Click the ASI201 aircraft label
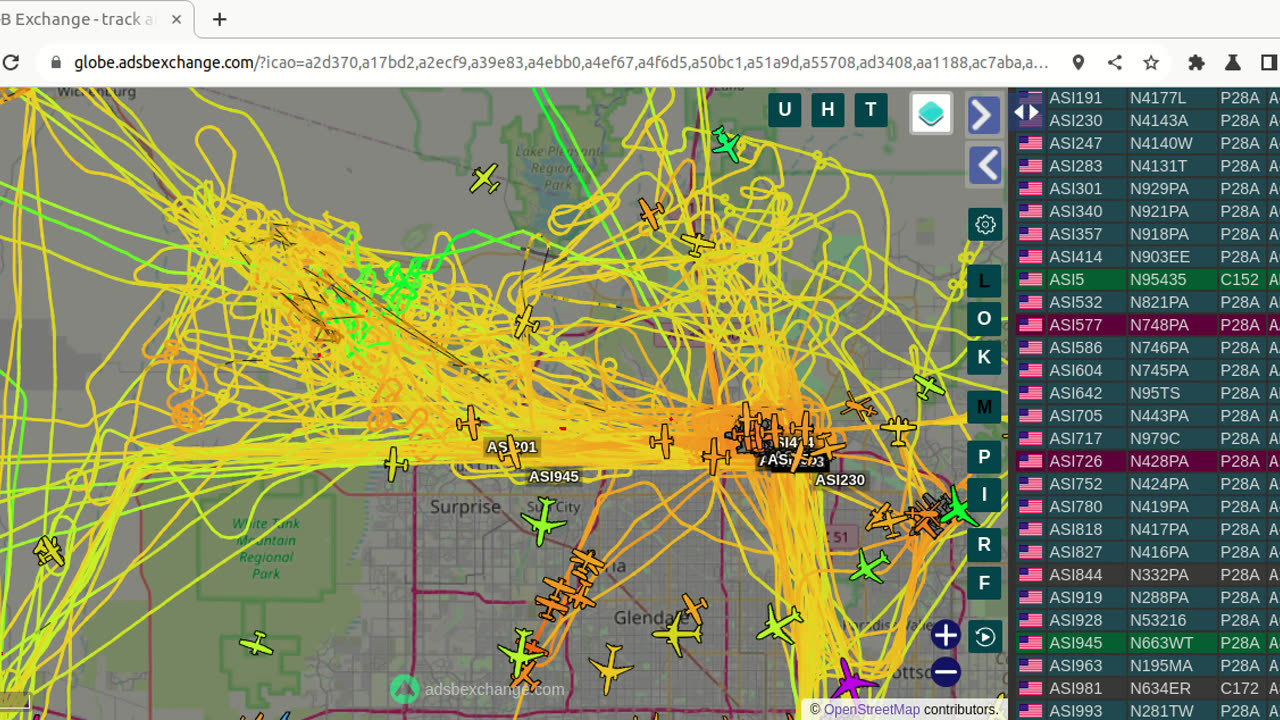The image size is (1280, 720). click(512, 447)
